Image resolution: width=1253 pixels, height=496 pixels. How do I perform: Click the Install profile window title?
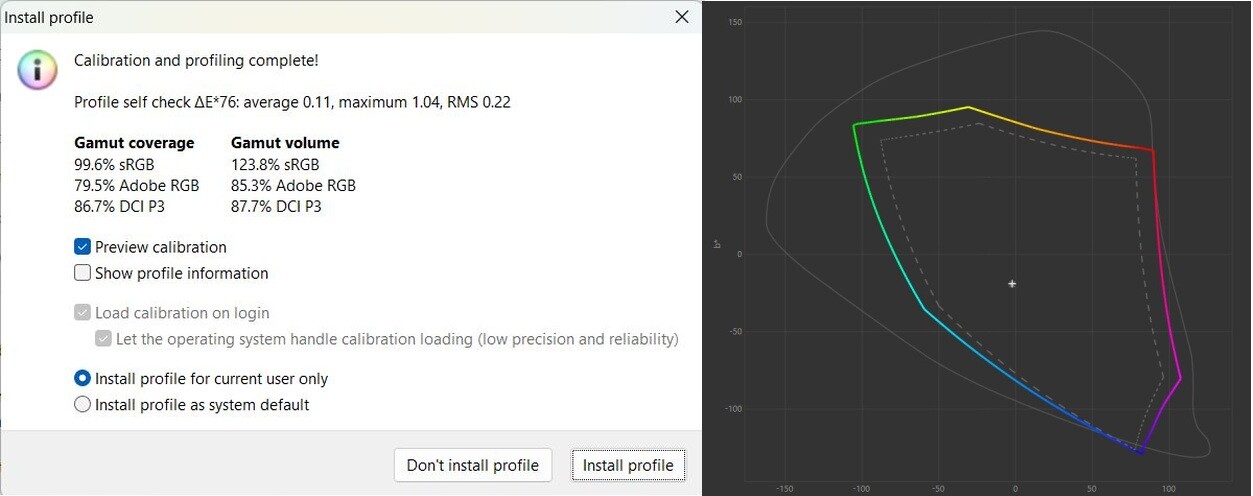point(49,17)
